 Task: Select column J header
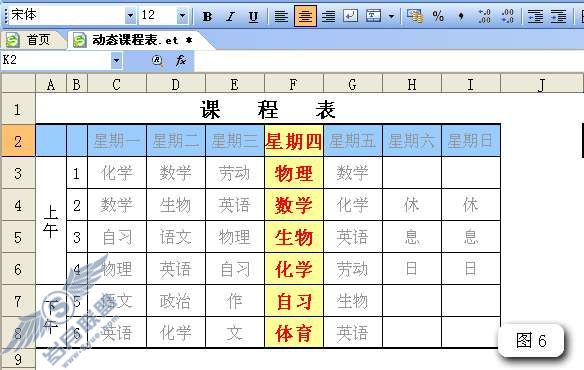tap(542, 84)
